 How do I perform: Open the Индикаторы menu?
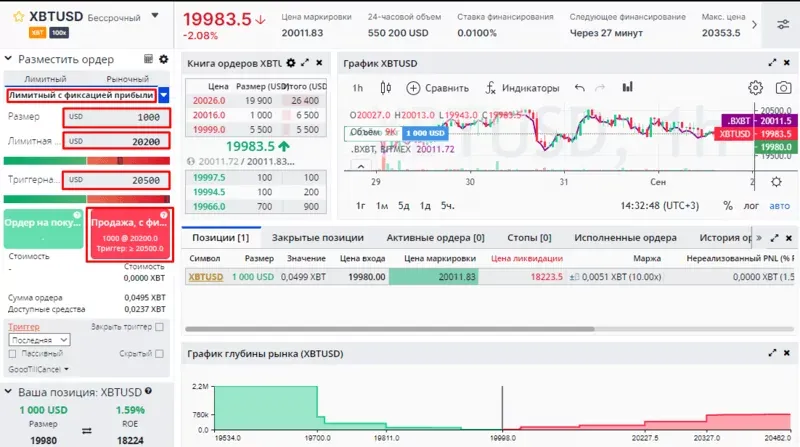pyautogui.click(x=522, y=88)
